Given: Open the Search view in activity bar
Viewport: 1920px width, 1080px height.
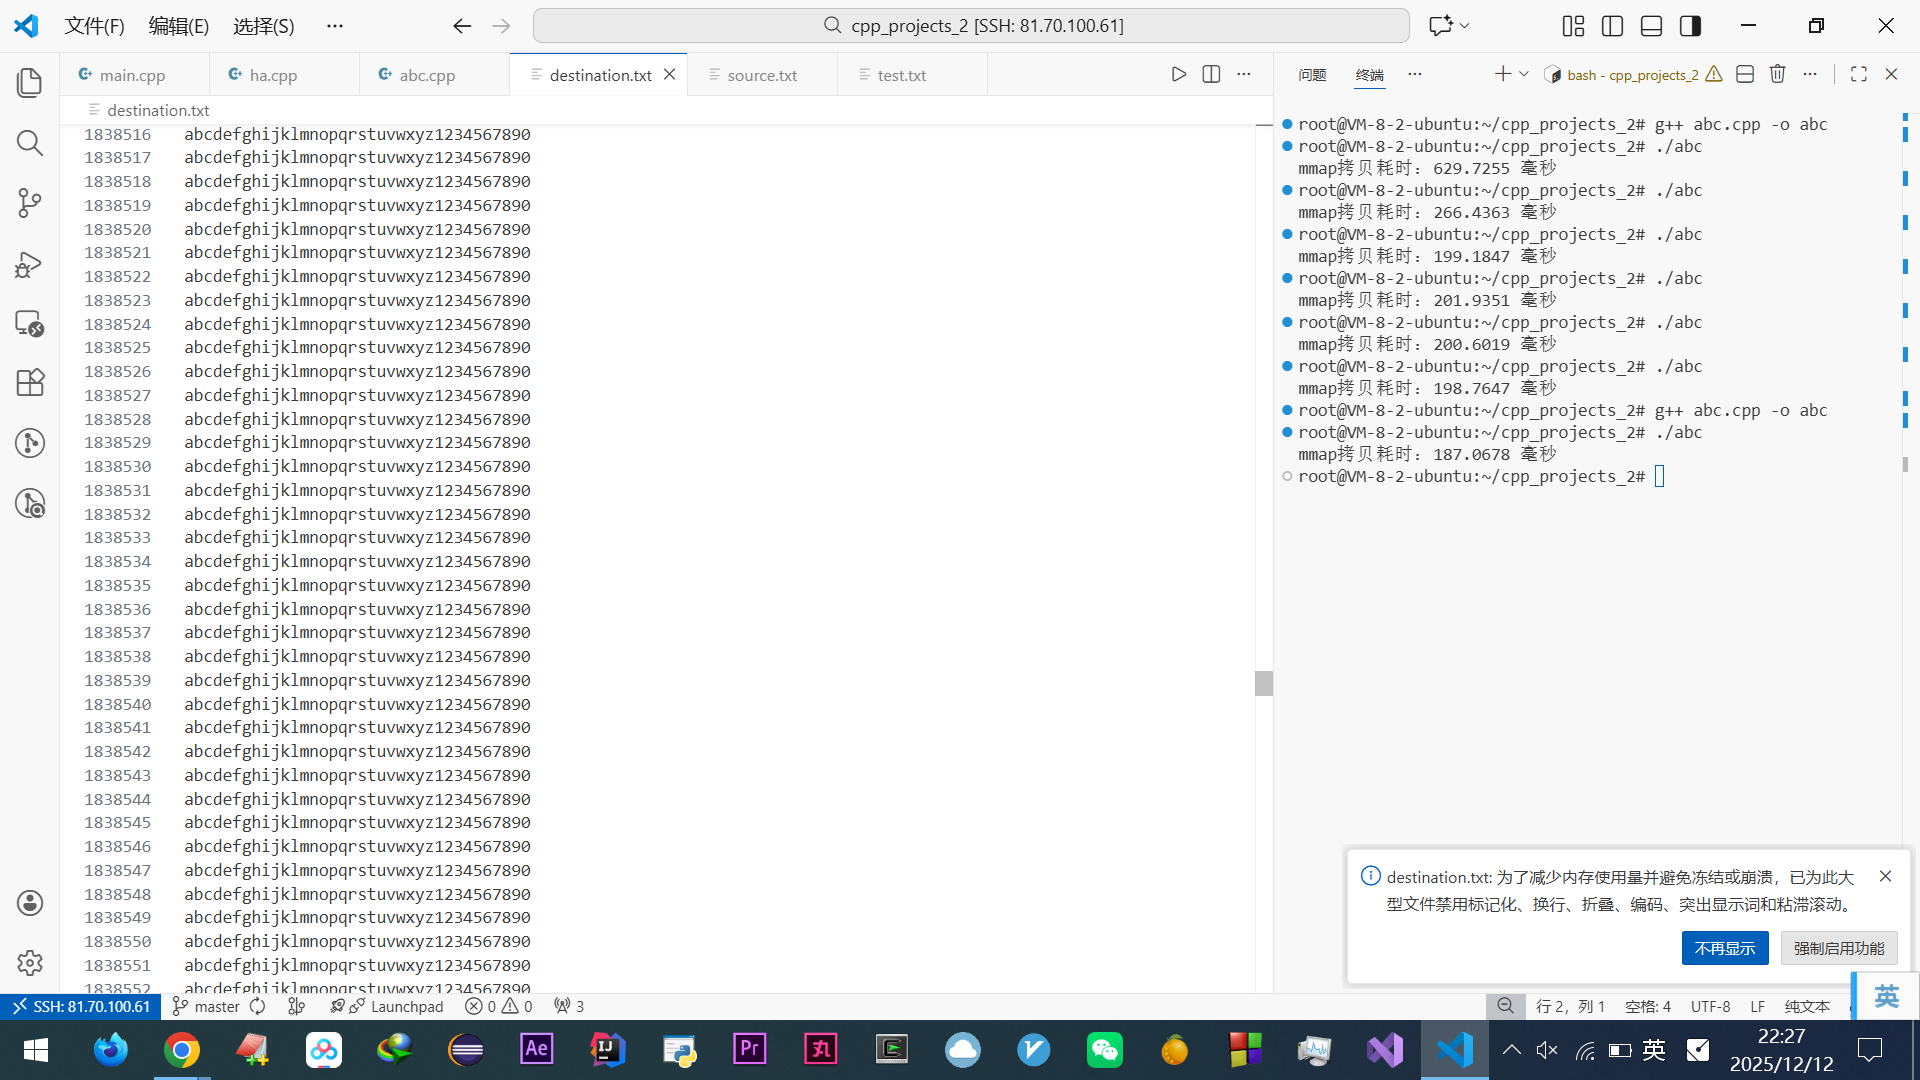Looking at the screenshot, I should click(30, 143).
